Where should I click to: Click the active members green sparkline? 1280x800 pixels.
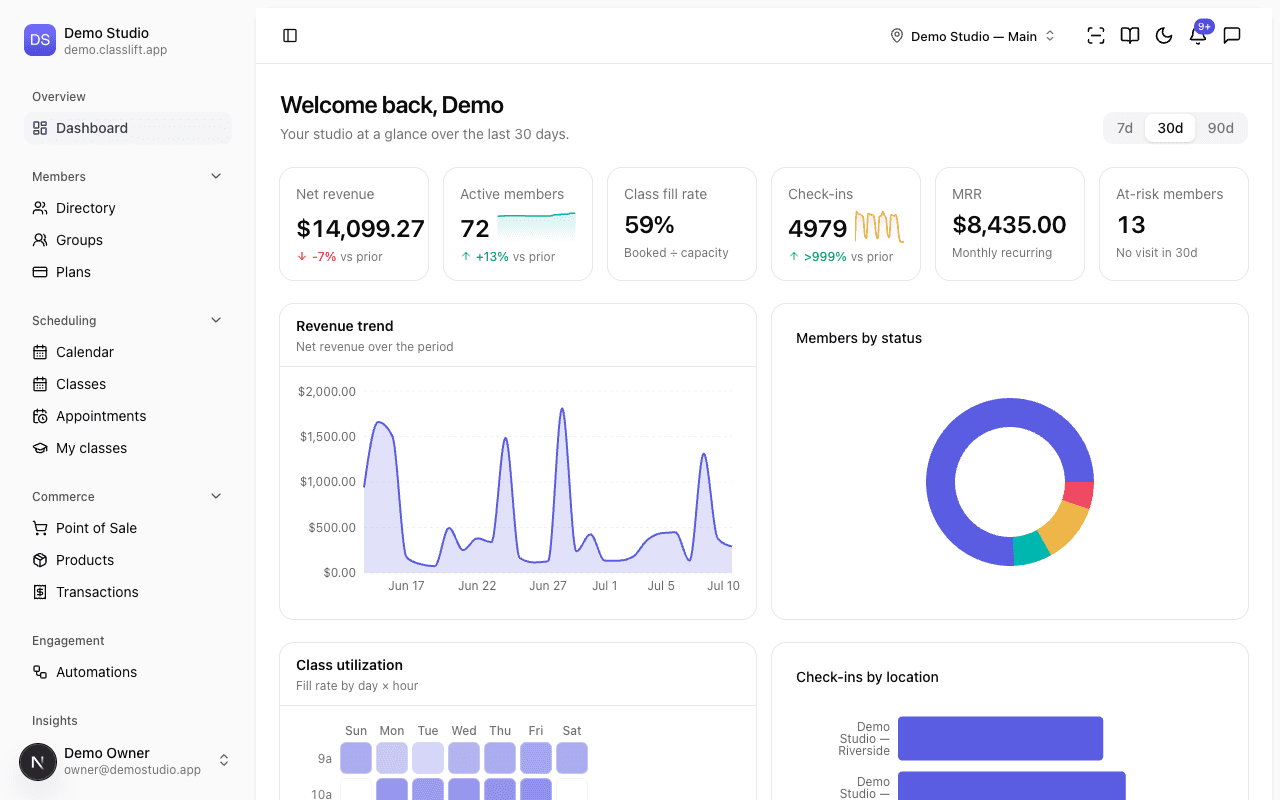pyautogui.click(x=537, y=226)
